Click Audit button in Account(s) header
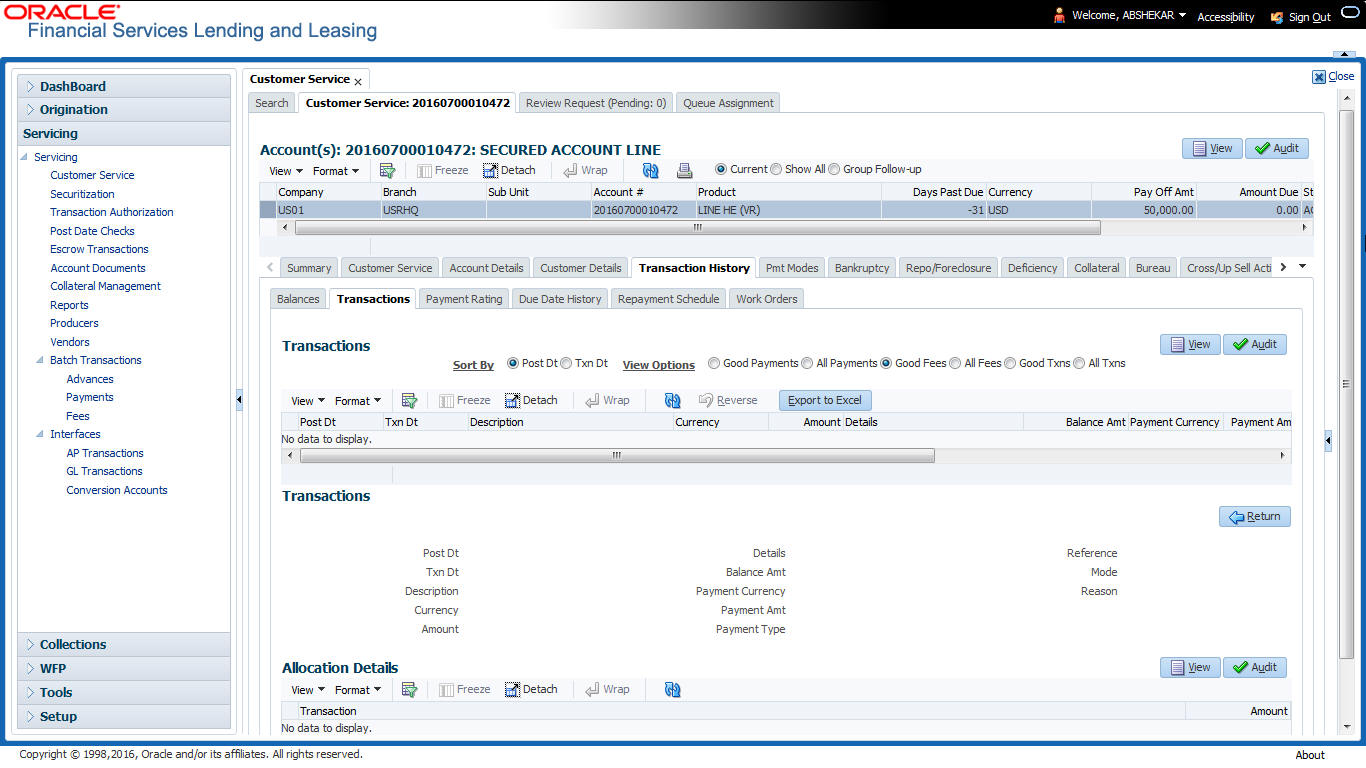Image resolution: width=1366 pixels, height=768 pixels. pos(1277,148)
